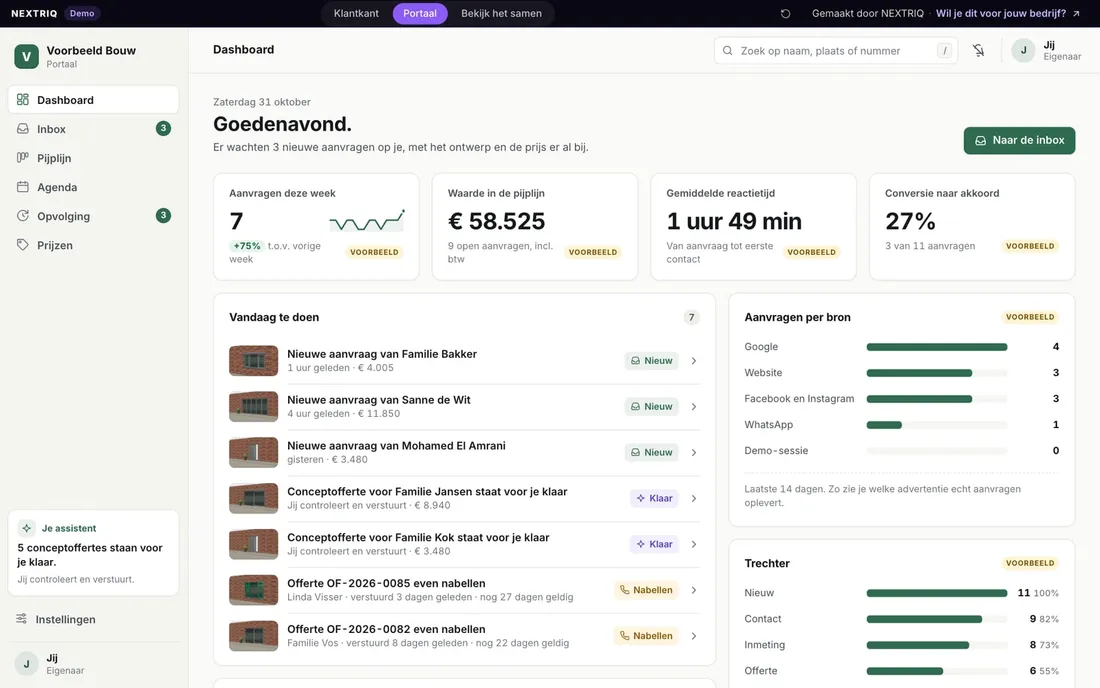Click the Opvolging badge showing 3
Viewport: 1100px width, 688px height.
click(163, 215)
